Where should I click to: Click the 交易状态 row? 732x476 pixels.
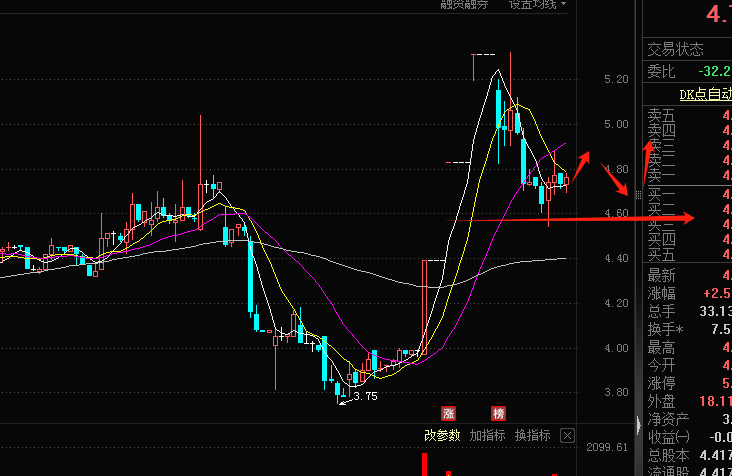tap(675, 49)
